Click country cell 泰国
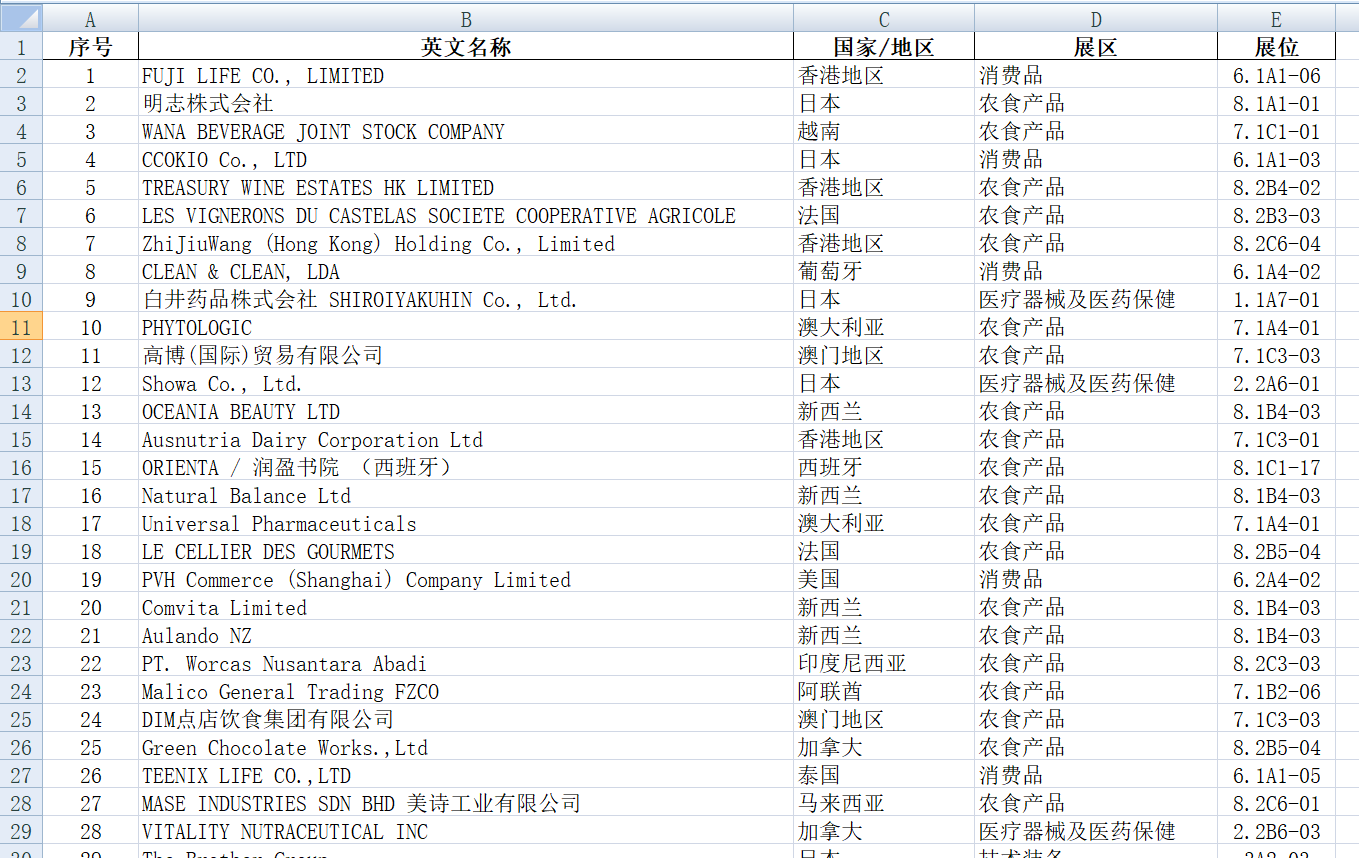Image resolution: width=1359 pixels, height=858 pixels. [884, 775]
